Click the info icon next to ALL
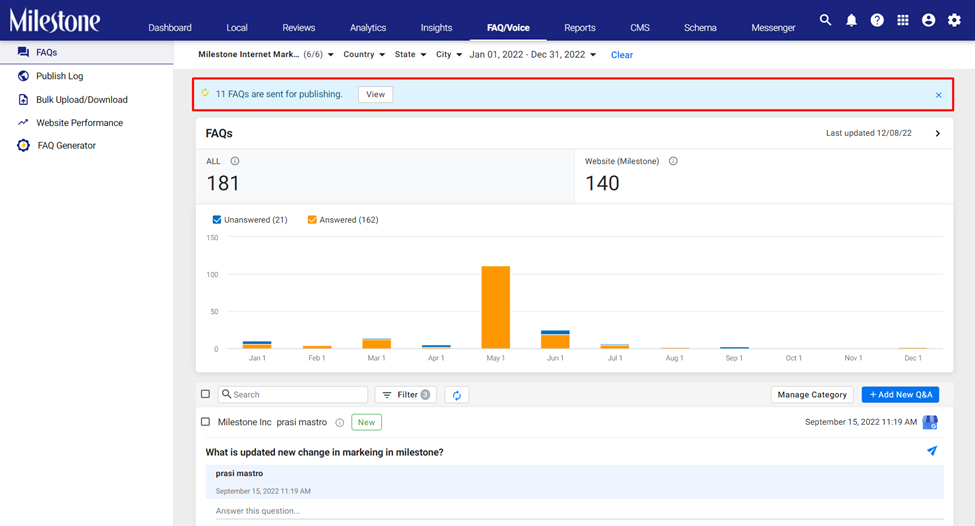Image resolution: width=975 pixels, height=526 pixels. [x=234, y=161]
